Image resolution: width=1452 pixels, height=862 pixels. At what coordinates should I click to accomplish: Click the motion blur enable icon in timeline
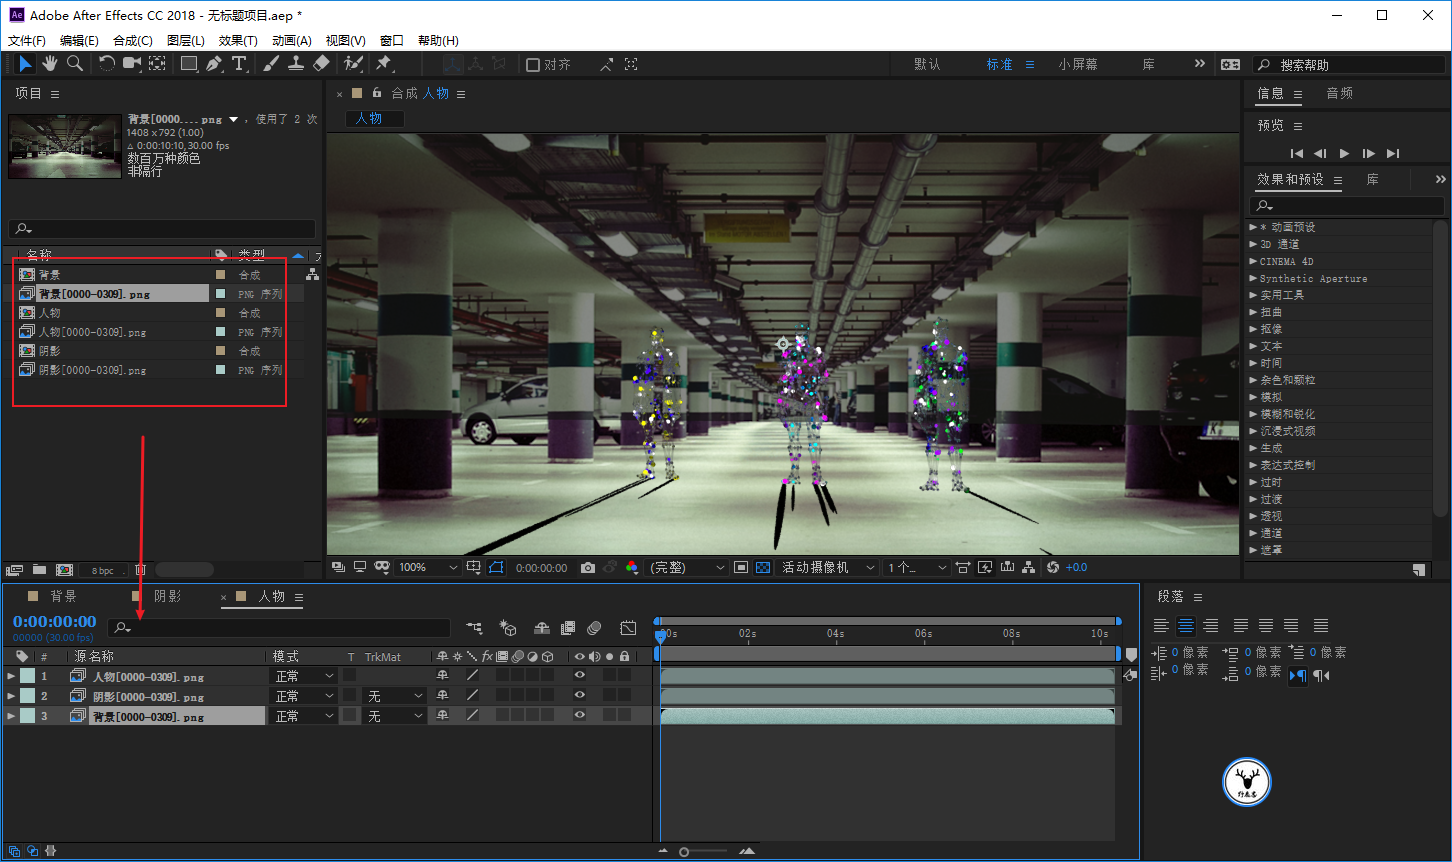[x=594, y=628]
